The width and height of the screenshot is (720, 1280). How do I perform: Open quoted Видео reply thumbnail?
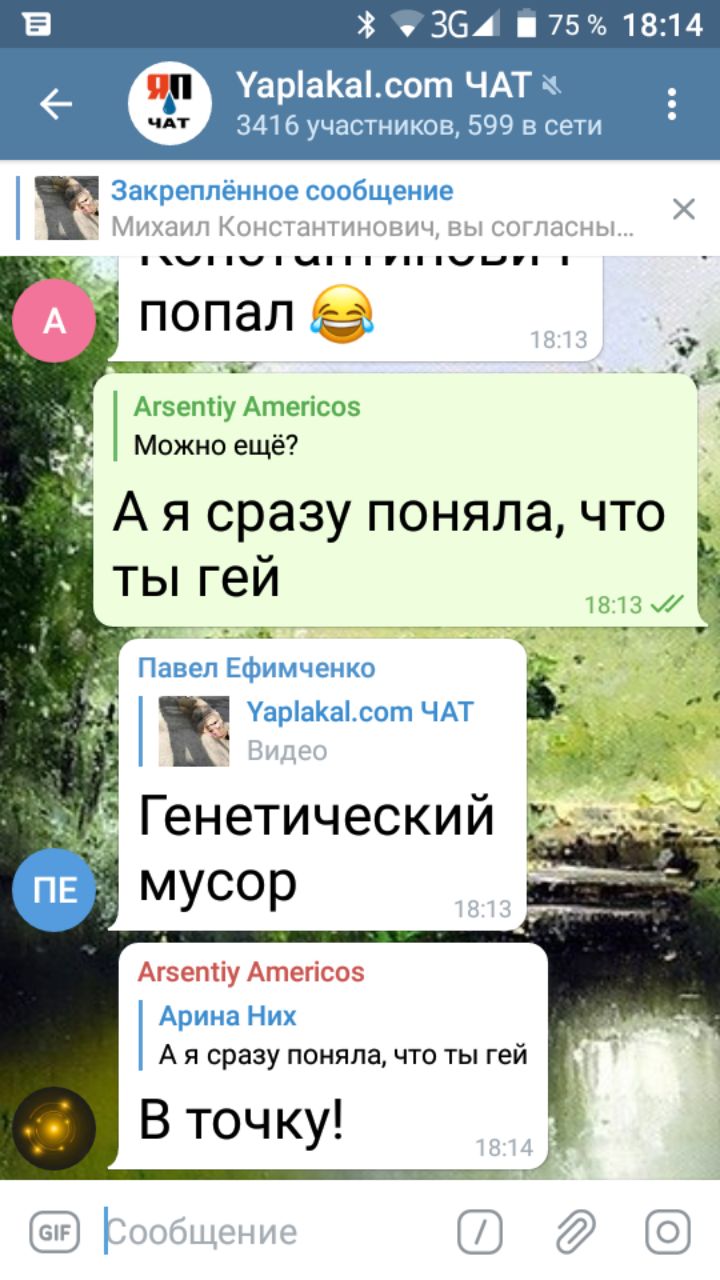(x=194, y=731)
